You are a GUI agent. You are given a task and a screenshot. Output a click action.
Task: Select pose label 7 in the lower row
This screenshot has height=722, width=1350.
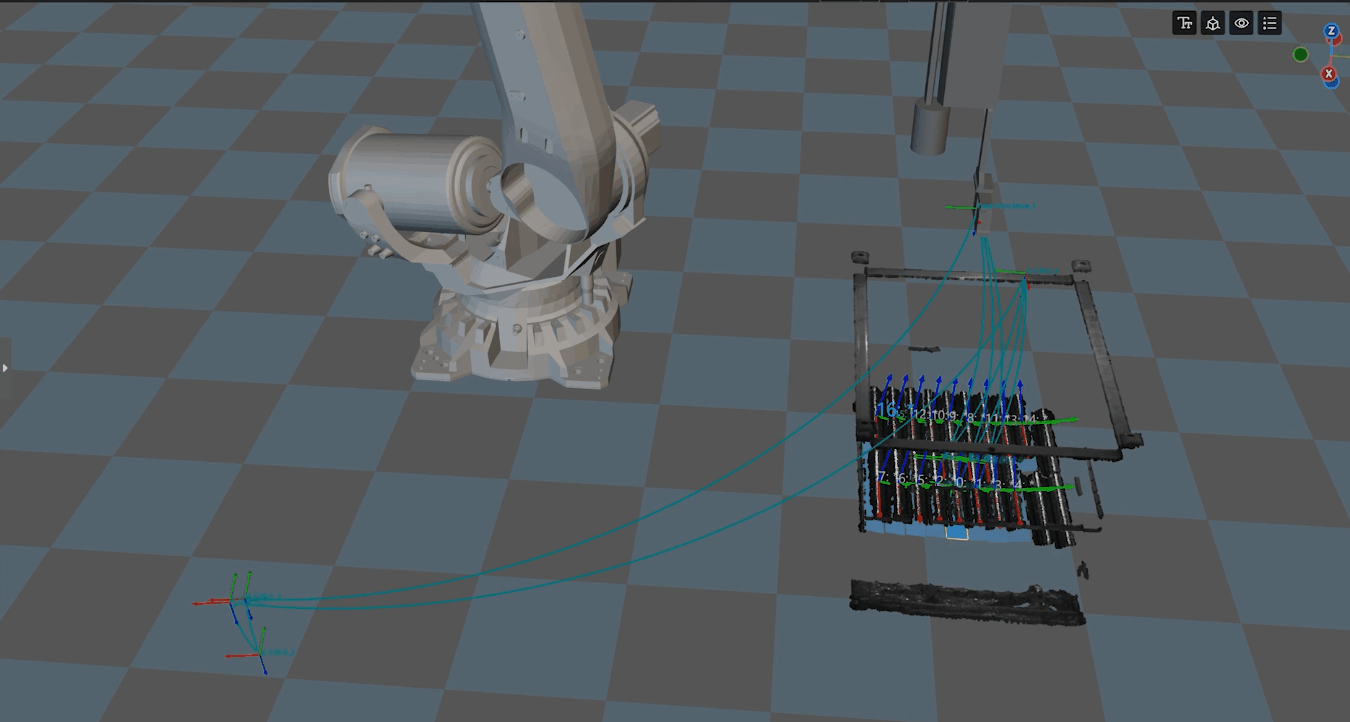881,477
